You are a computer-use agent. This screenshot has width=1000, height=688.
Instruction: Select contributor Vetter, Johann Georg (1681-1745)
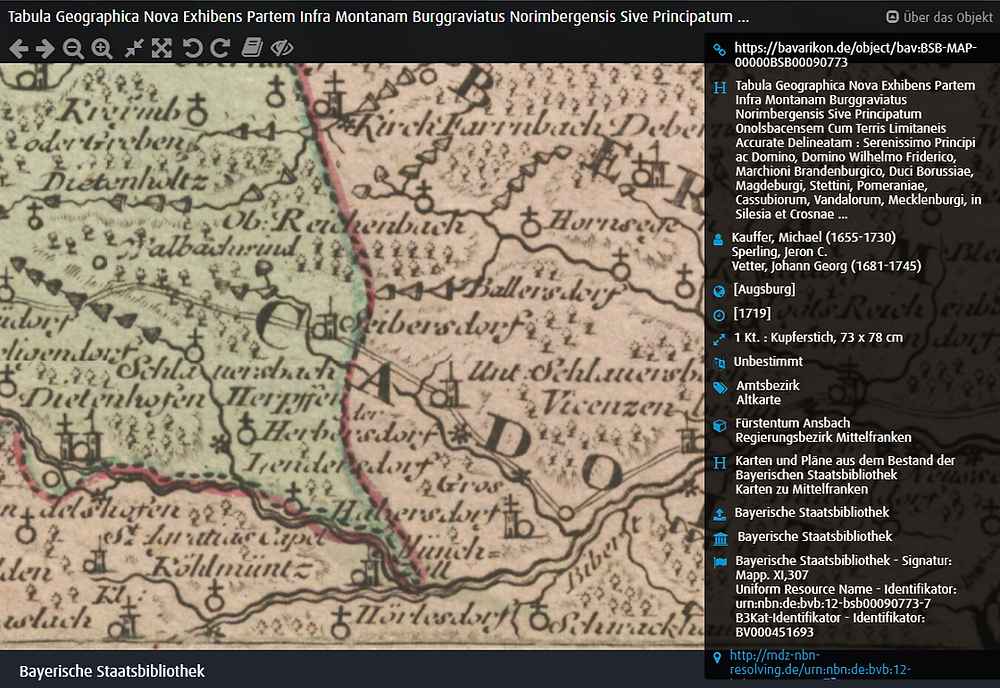coord(827,266)
